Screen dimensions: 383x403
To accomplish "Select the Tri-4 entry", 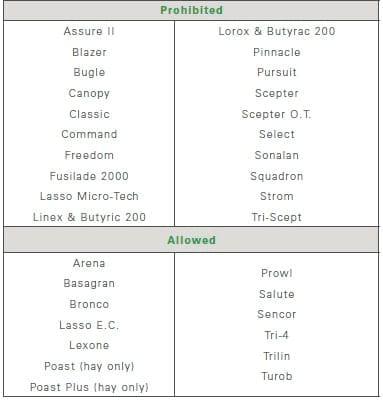I will 277,335.
